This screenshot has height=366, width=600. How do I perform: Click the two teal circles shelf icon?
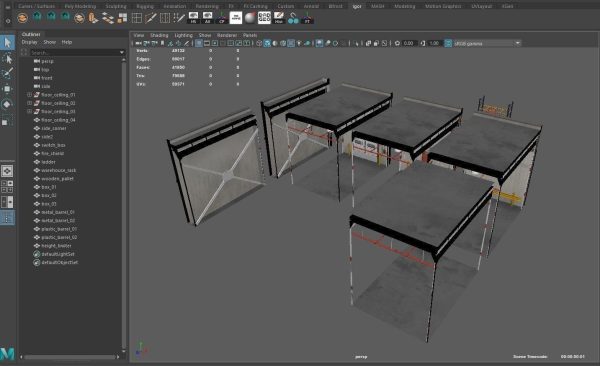293,18
